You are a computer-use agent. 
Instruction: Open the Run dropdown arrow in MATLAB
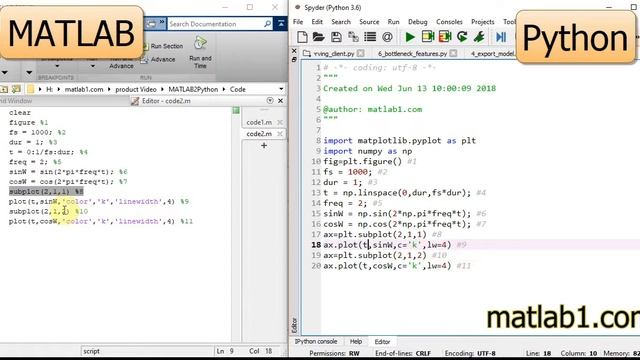click(93, 66)
